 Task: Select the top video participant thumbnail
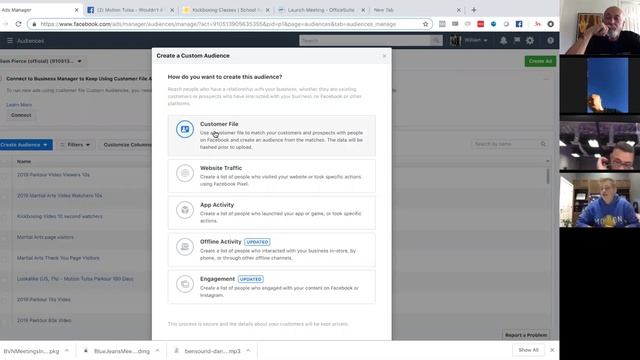pos(600,27)
